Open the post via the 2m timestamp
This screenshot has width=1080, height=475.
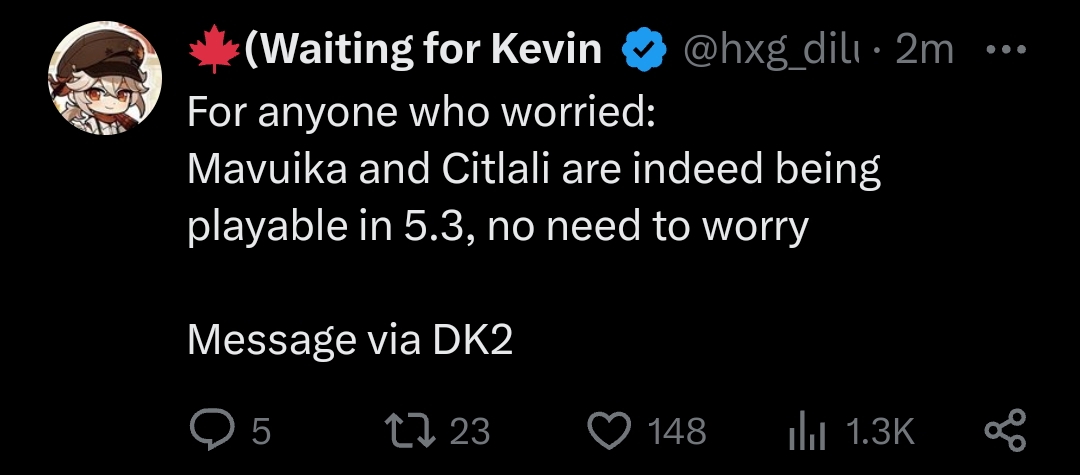(x=924, y=50)
